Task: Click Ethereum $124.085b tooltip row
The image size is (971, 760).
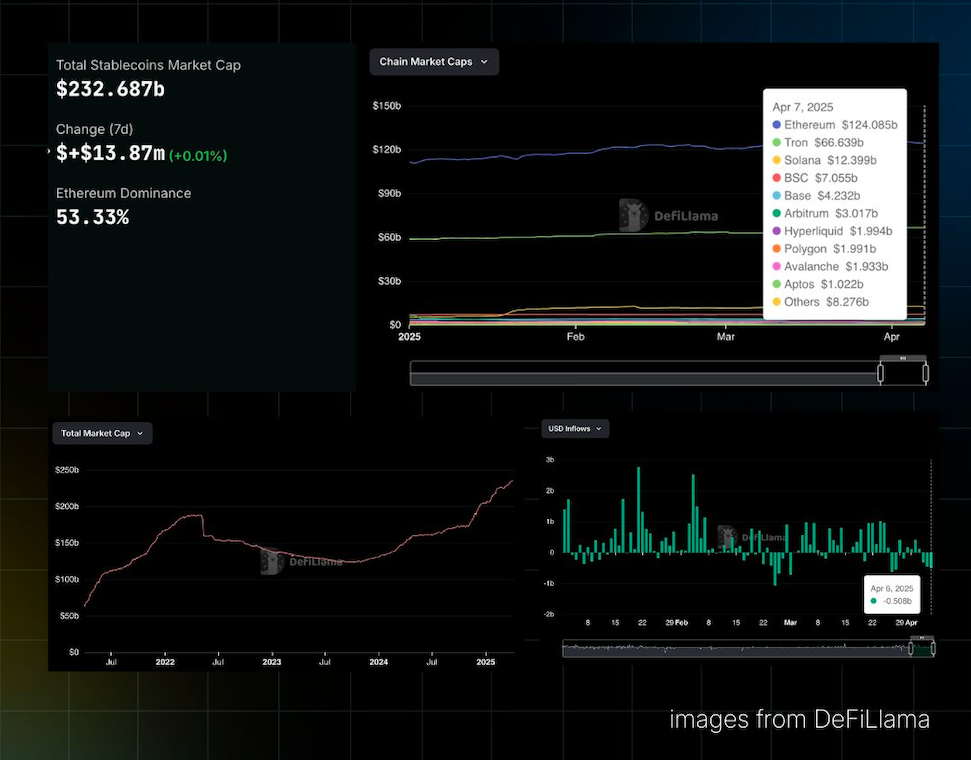Action: click(835, 125)
